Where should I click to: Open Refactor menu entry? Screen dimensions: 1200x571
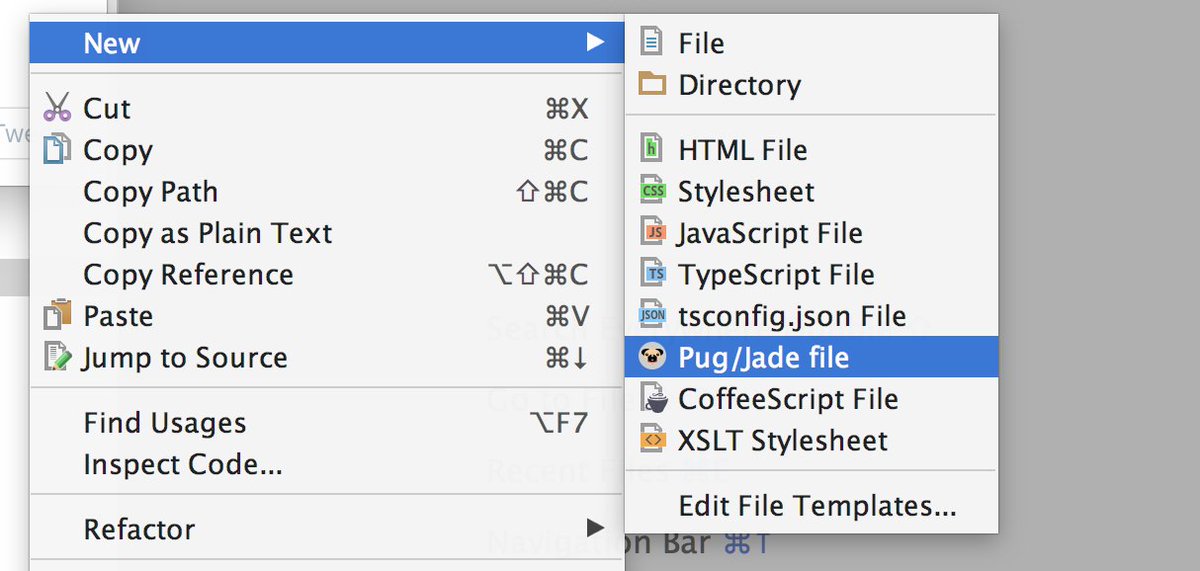(x=327, y=528)
